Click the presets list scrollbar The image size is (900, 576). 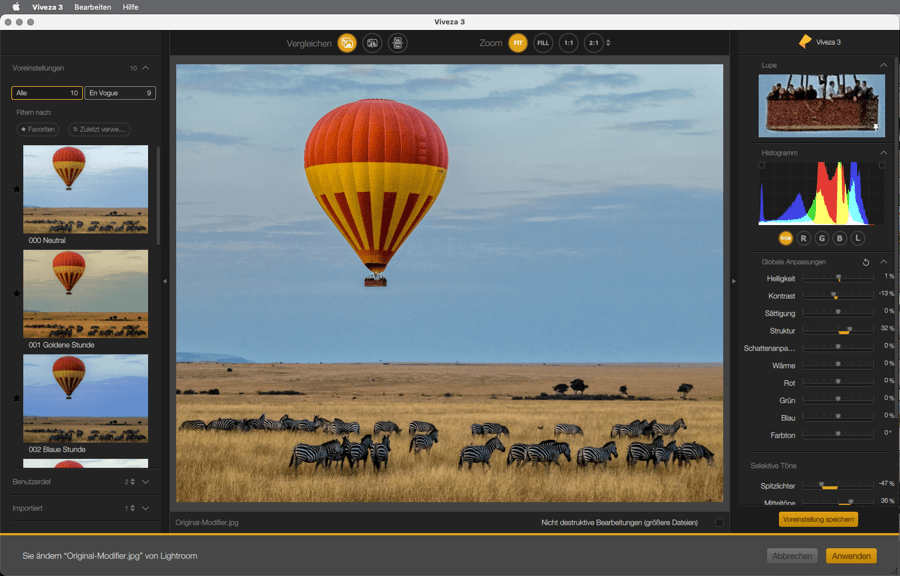(x=158, y=195)
